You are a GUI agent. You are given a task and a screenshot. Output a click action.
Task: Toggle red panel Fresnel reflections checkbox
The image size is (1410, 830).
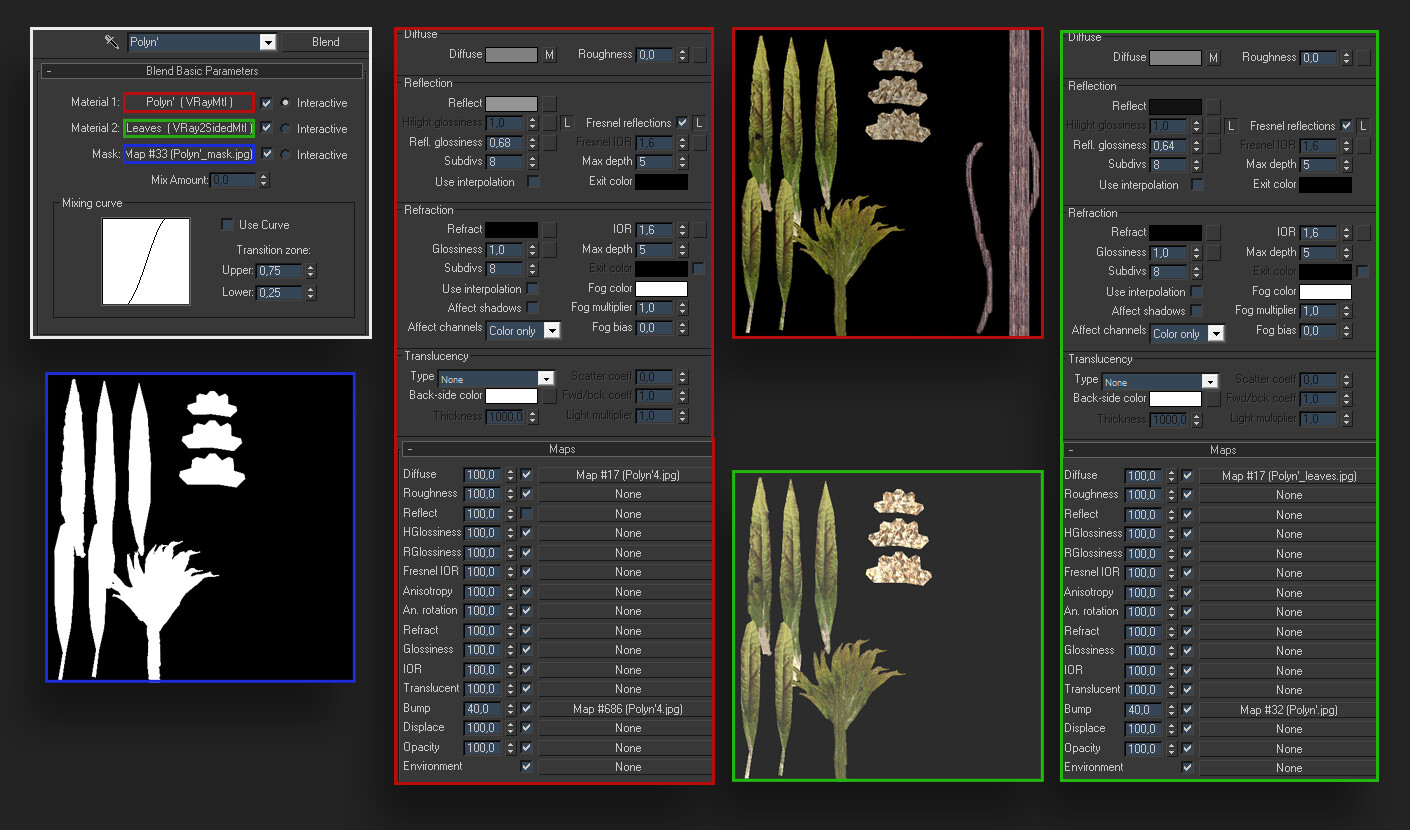tap(682, 123)
